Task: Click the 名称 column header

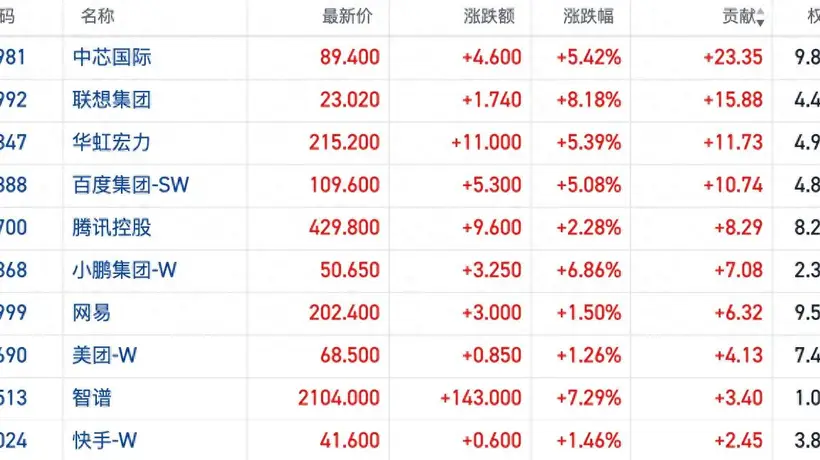Action: tap(97, 16)
